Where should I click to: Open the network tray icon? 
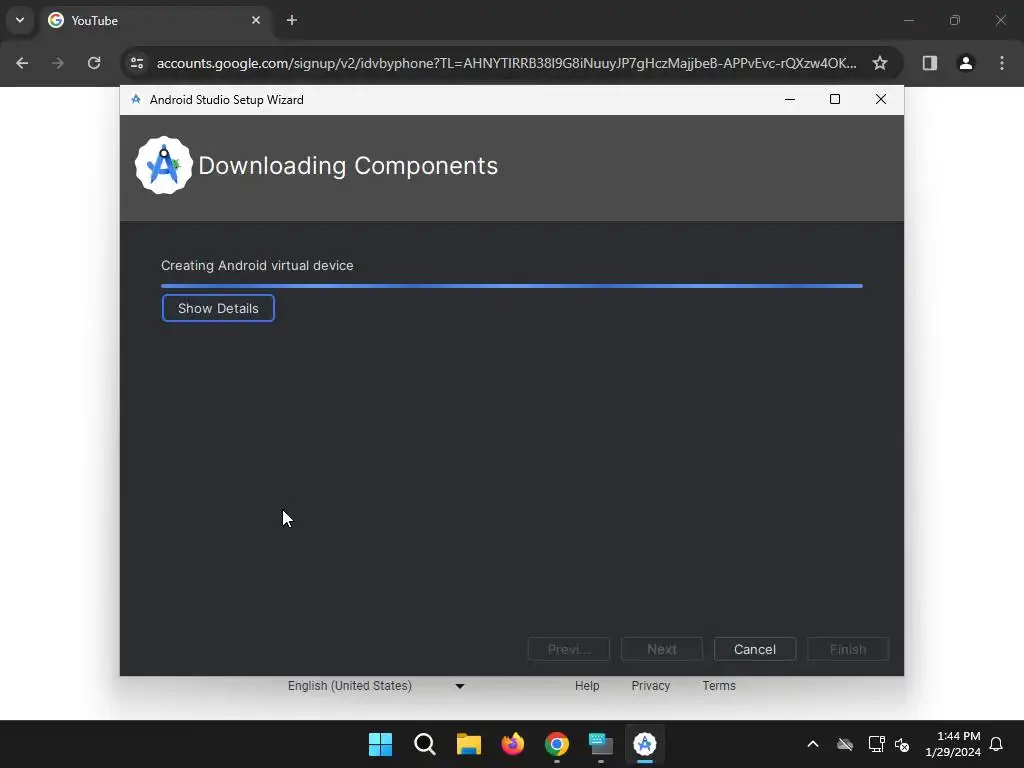pyautogui.click(x=876, y=744)
